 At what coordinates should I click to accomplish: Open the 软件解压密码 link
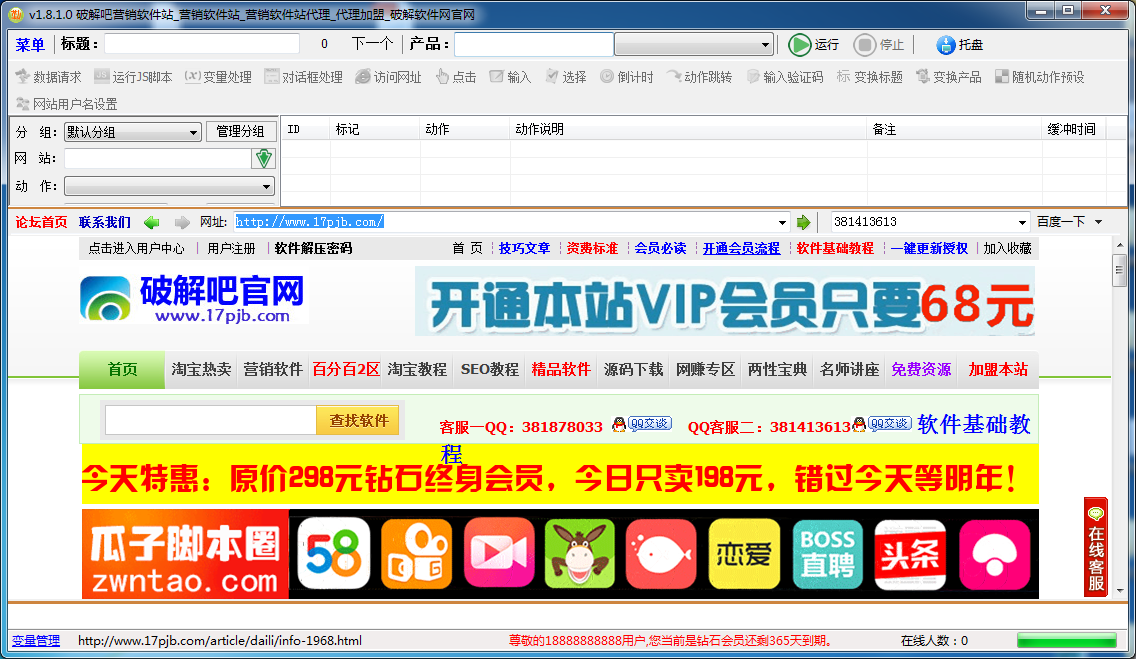(x=313, y=248)
